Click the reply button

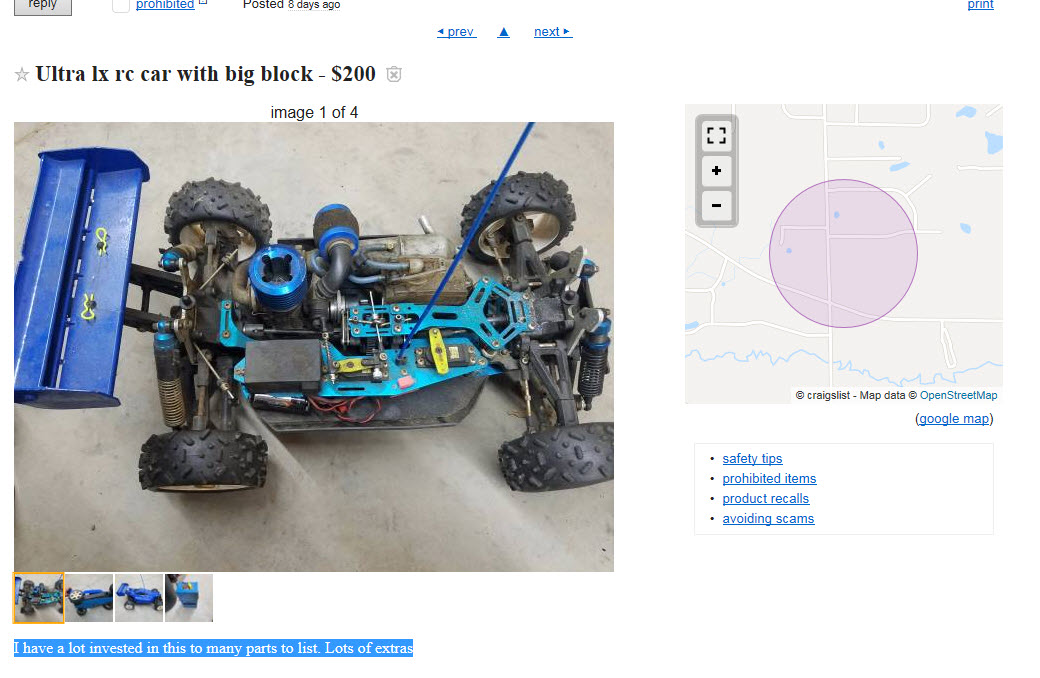[42, 5]
